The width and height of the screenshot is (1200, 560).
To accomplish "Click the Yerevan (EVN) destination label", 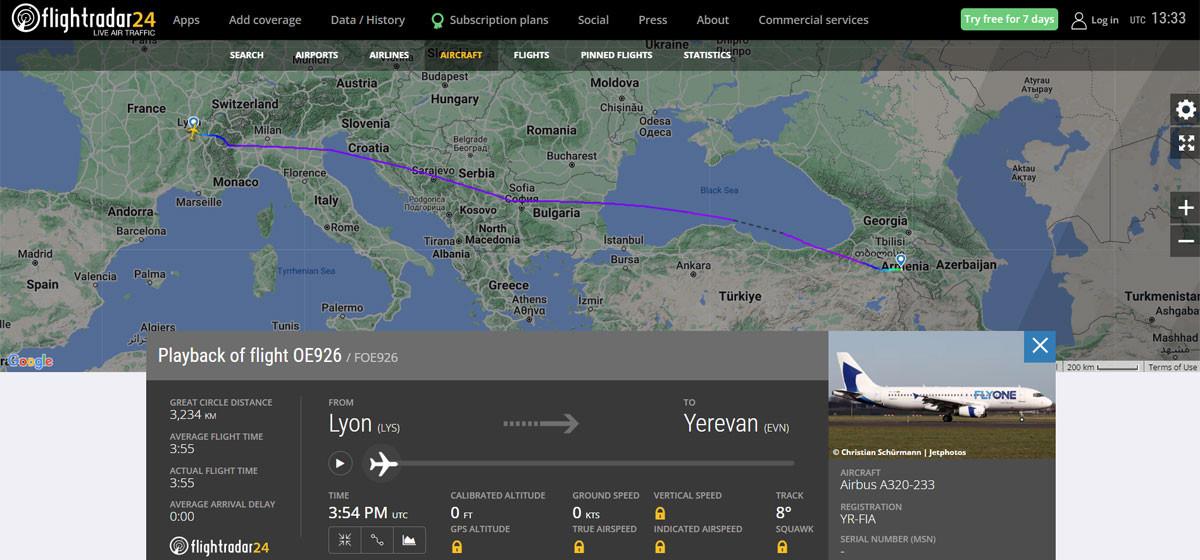I will point(736,424).
